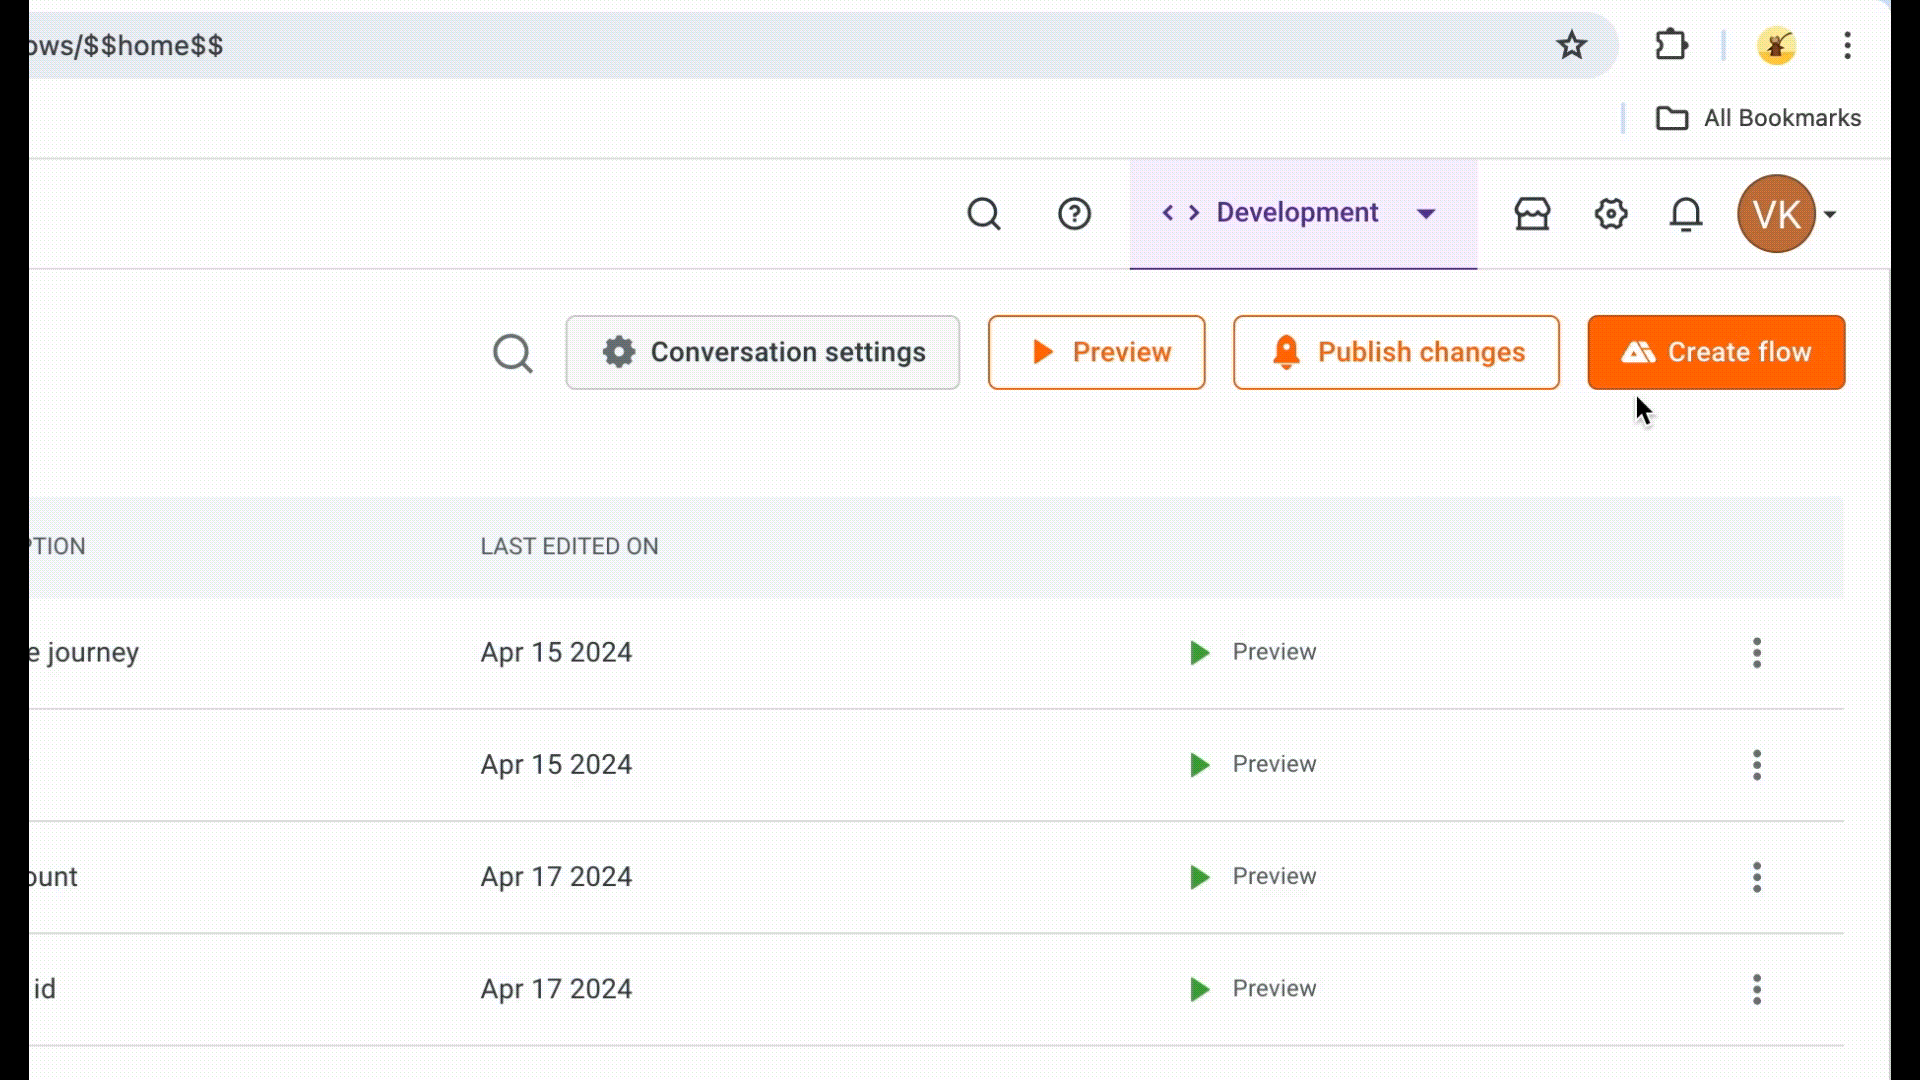Preview the Apr 15 unnamed flow
The height and width of the screenshot is (1080, 1920).
tap(1251, 764)
